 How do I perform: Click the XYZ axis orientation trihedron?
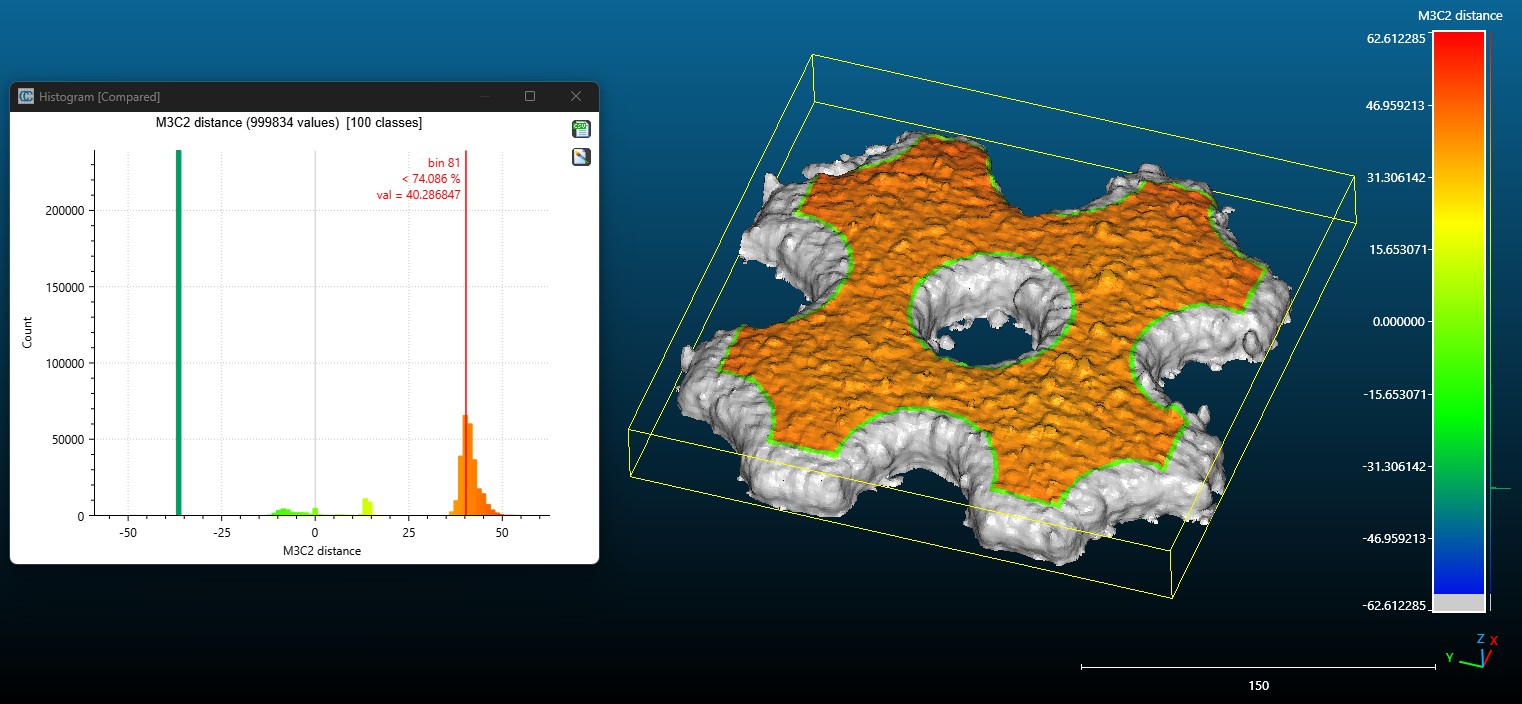tap(1472, 652)
